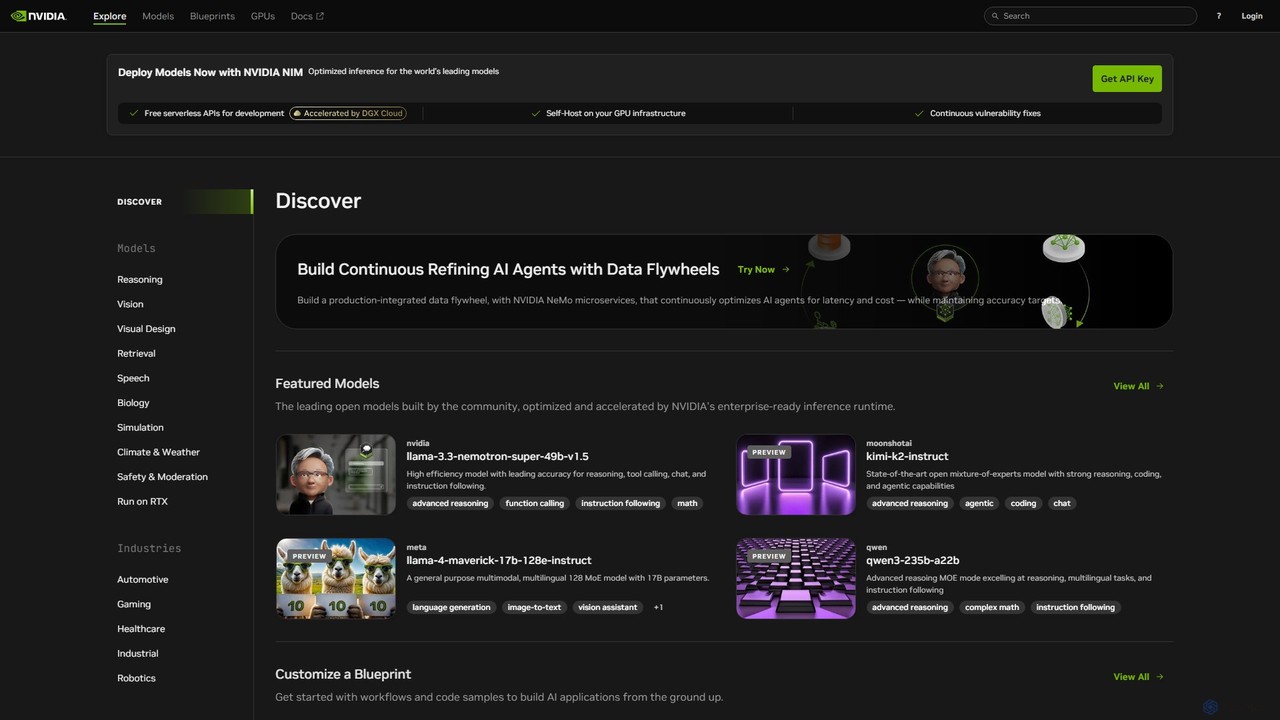
Task: Select Retrieval category
Action: pos(136,353)
